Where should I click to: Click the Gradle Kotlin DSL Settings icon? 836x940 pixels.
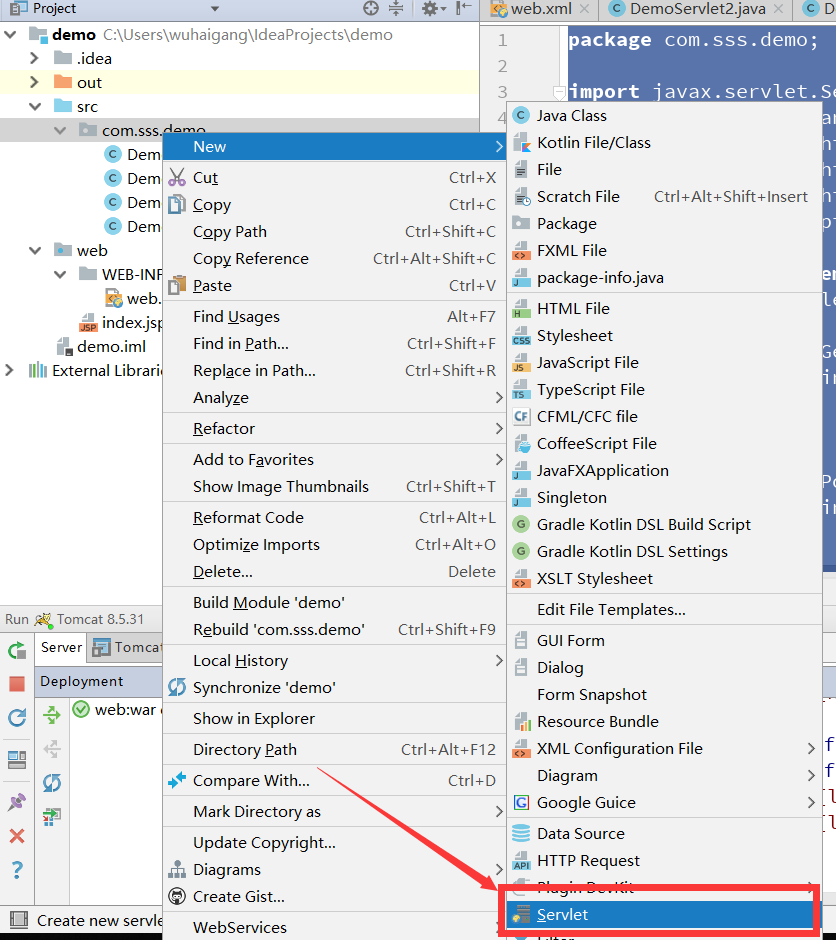pyautogui.click(x=521, y=551)
